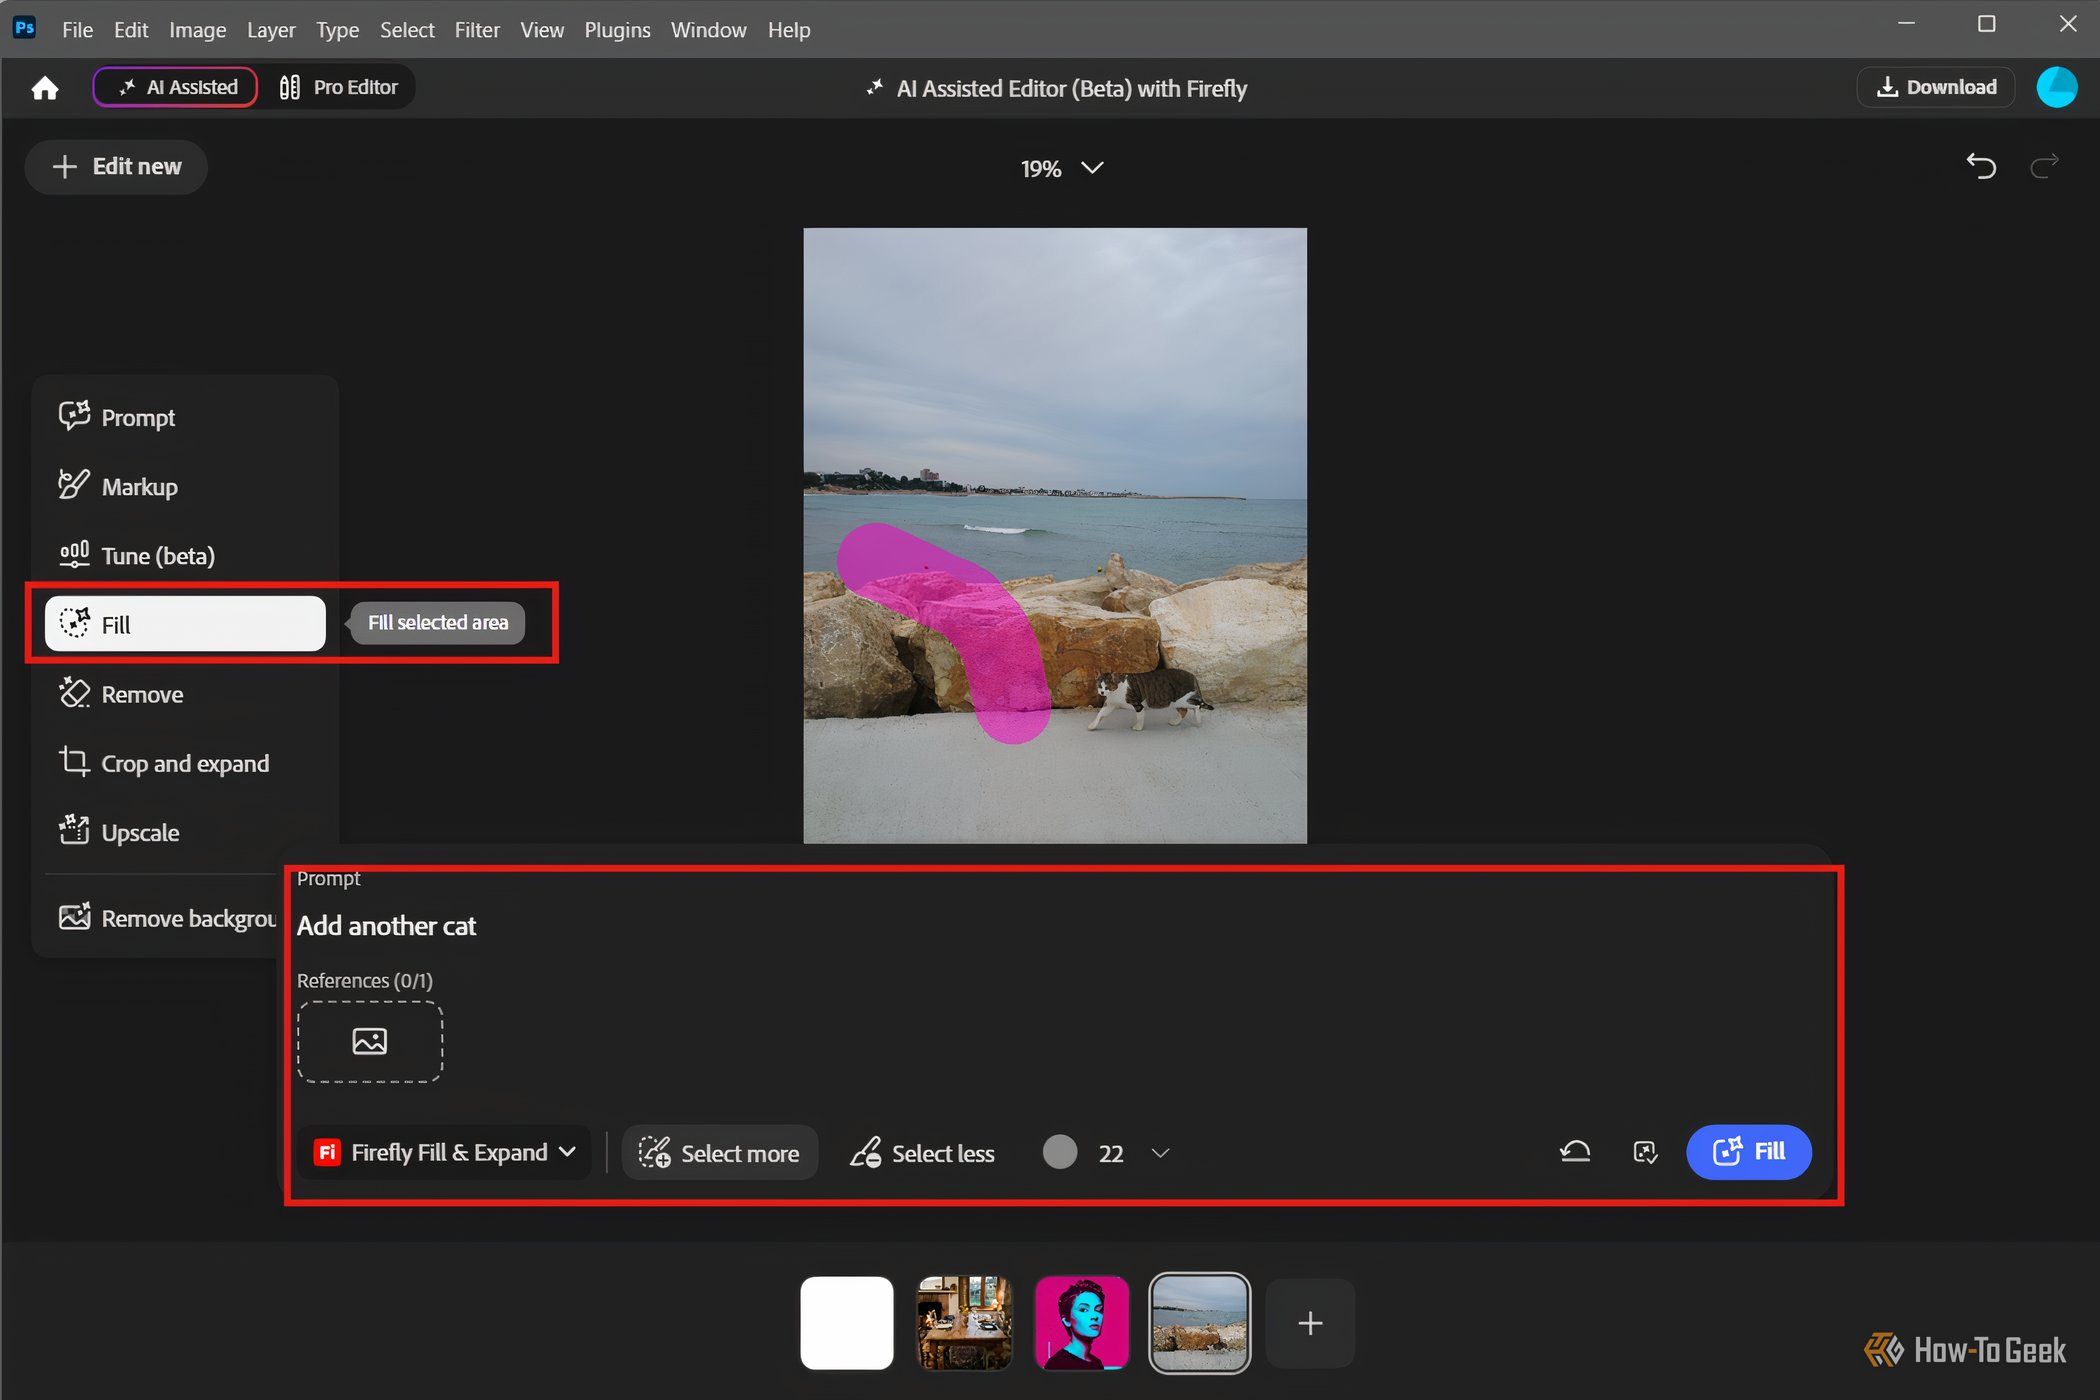Viewport: 2100px width, 1400px height.
Task: Select the Tune (beta) tool
Action: click(x=185, y=555)
